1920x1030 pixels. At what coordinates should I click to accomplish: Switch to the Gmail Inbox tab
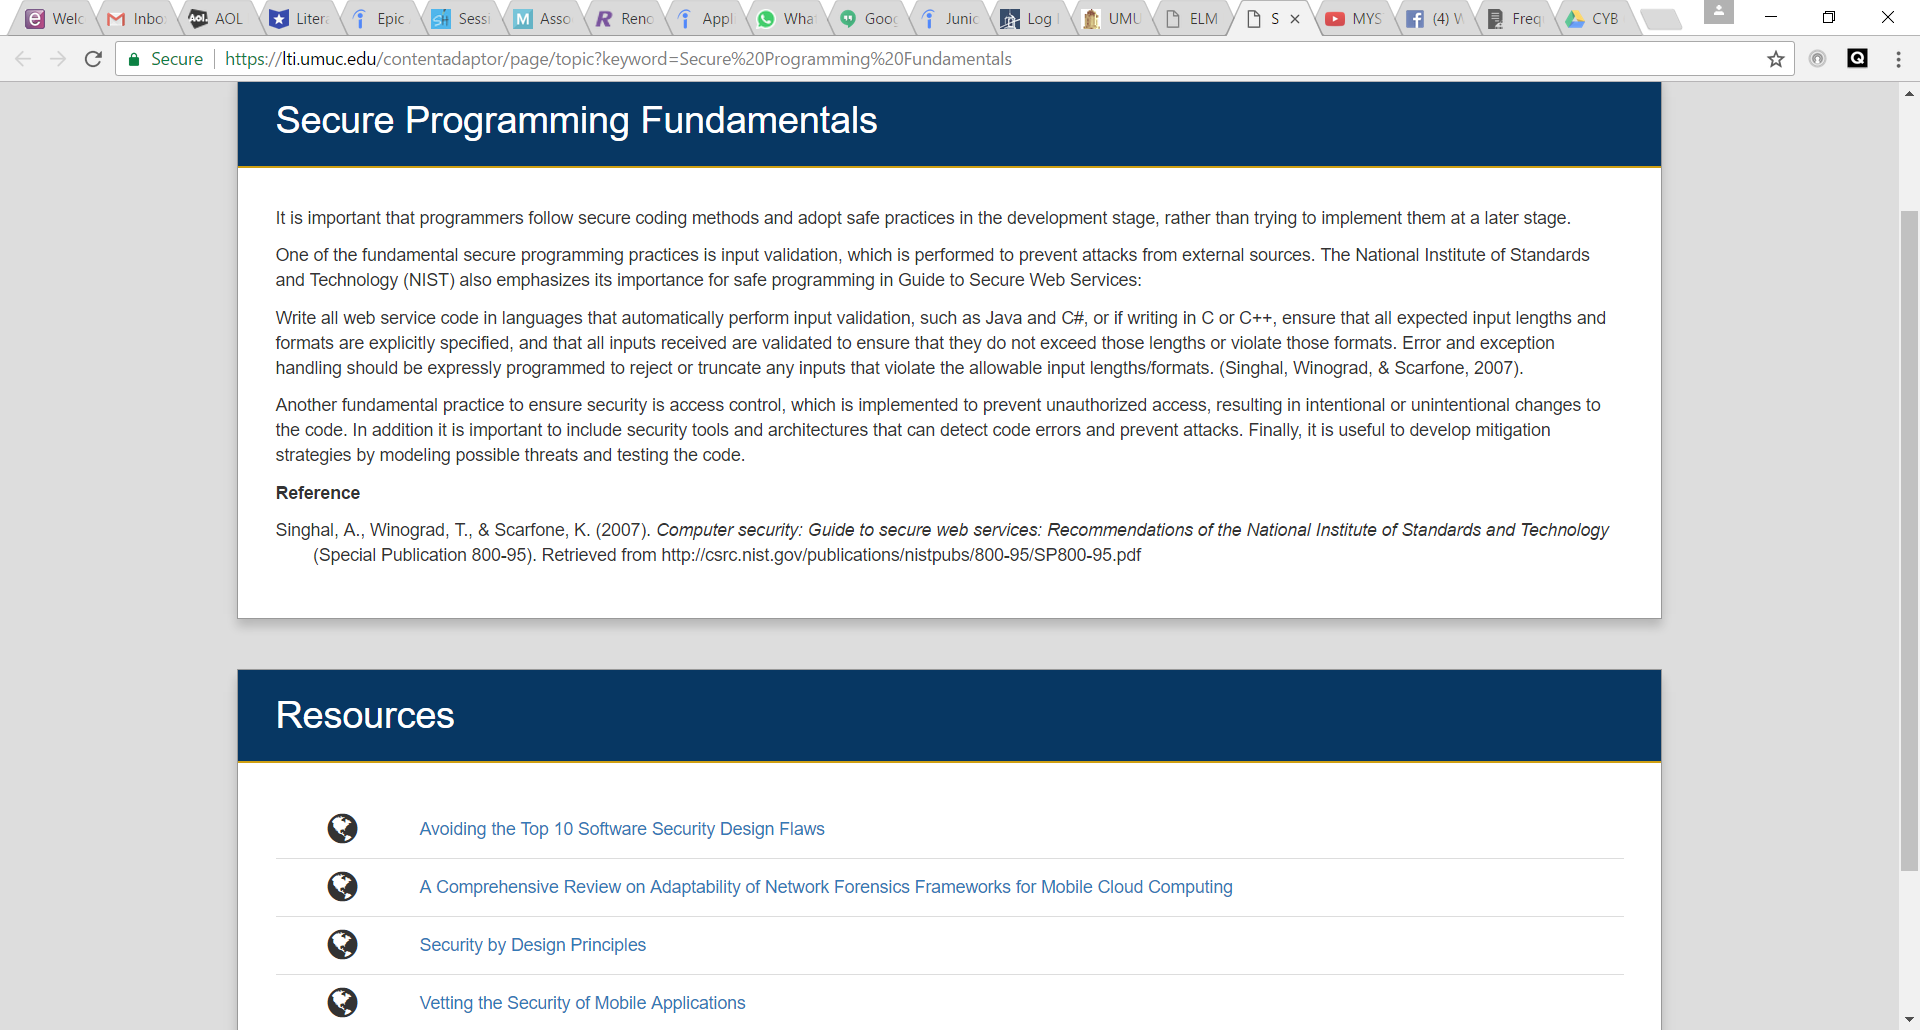(x=137, y=19)
